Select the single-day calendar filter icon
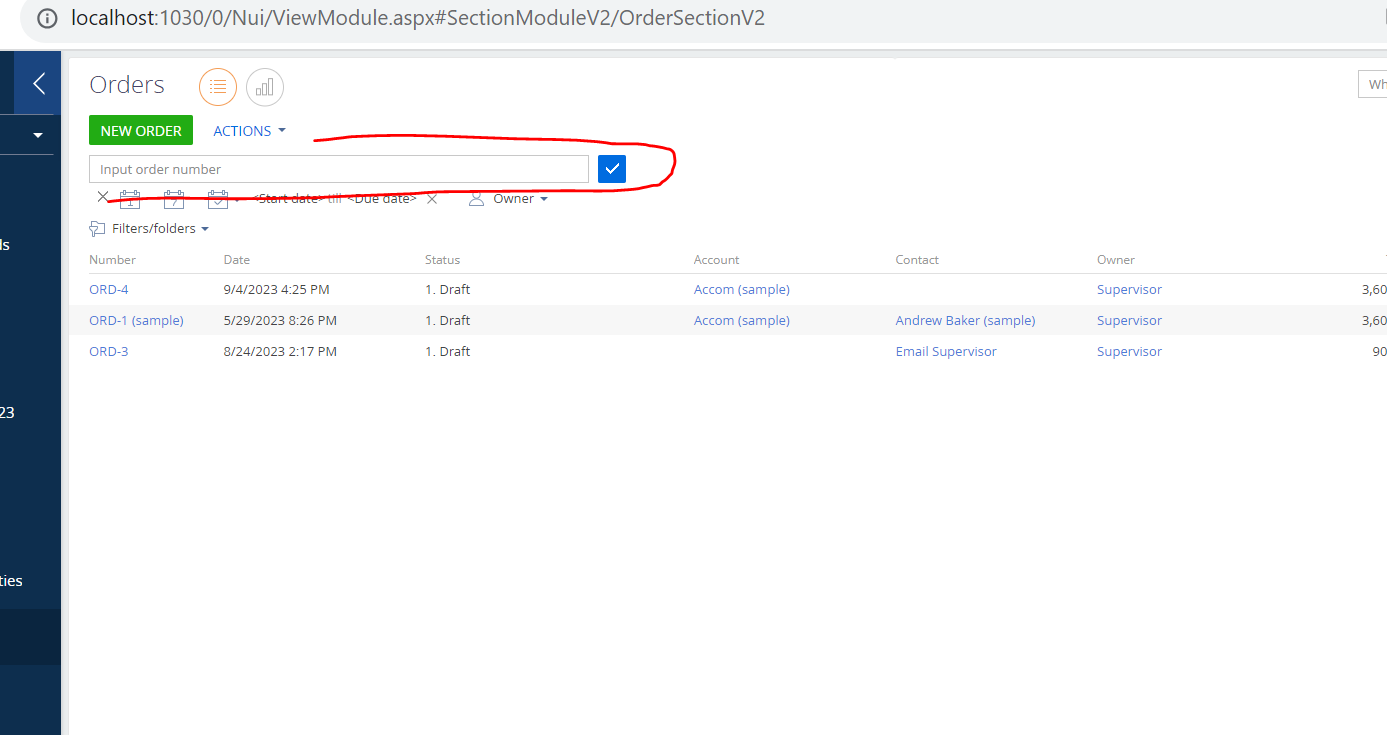 pos(130,198)
